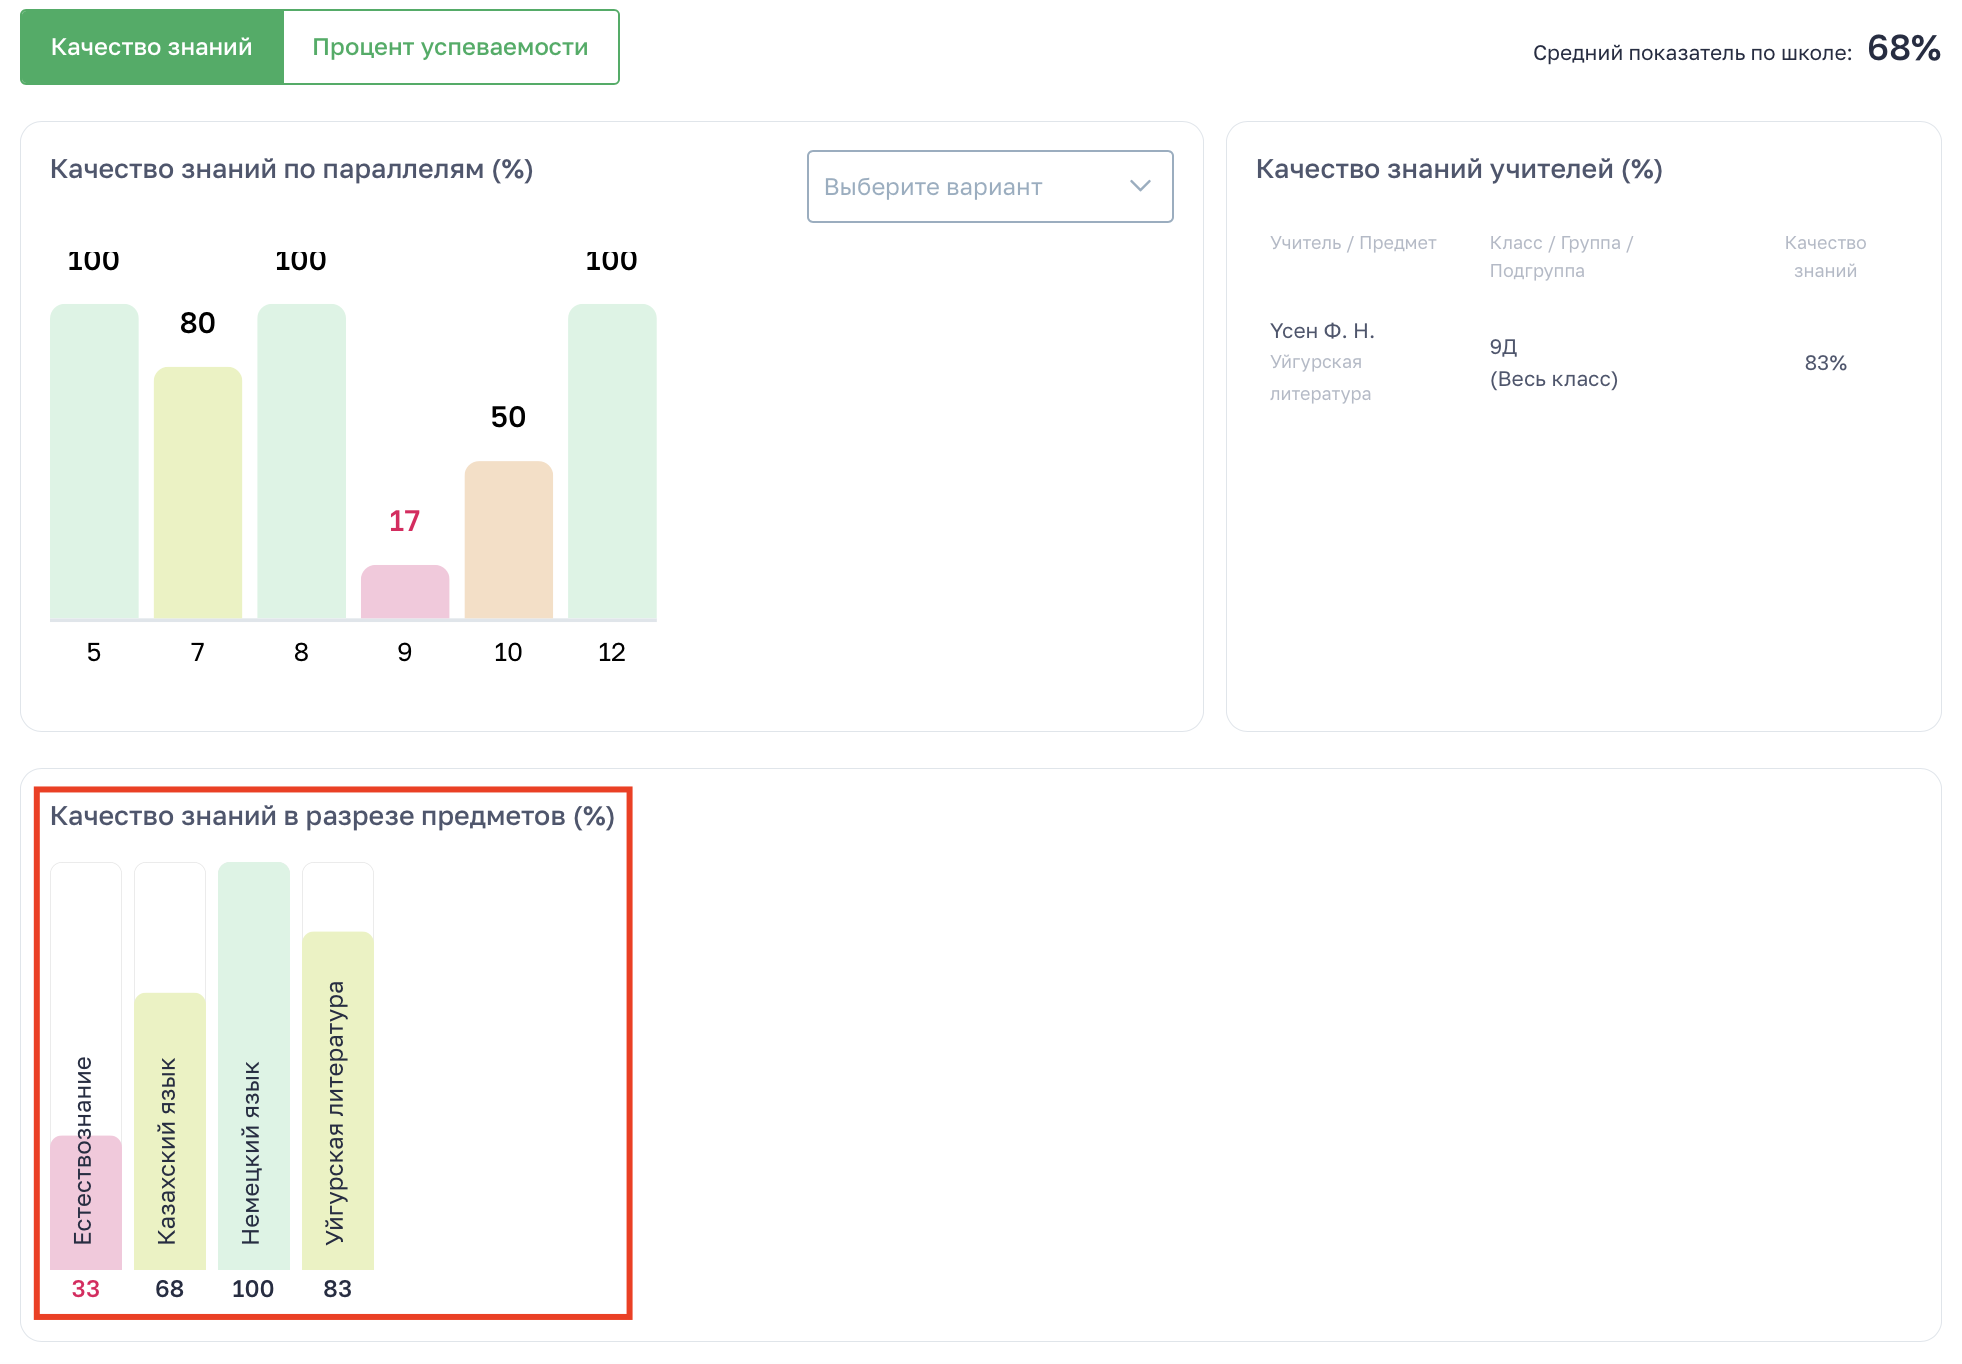Viewport: 1962px width, 1364px height.
Task: Click the orange grade 10 bar
Action: (x=508, y=540)
